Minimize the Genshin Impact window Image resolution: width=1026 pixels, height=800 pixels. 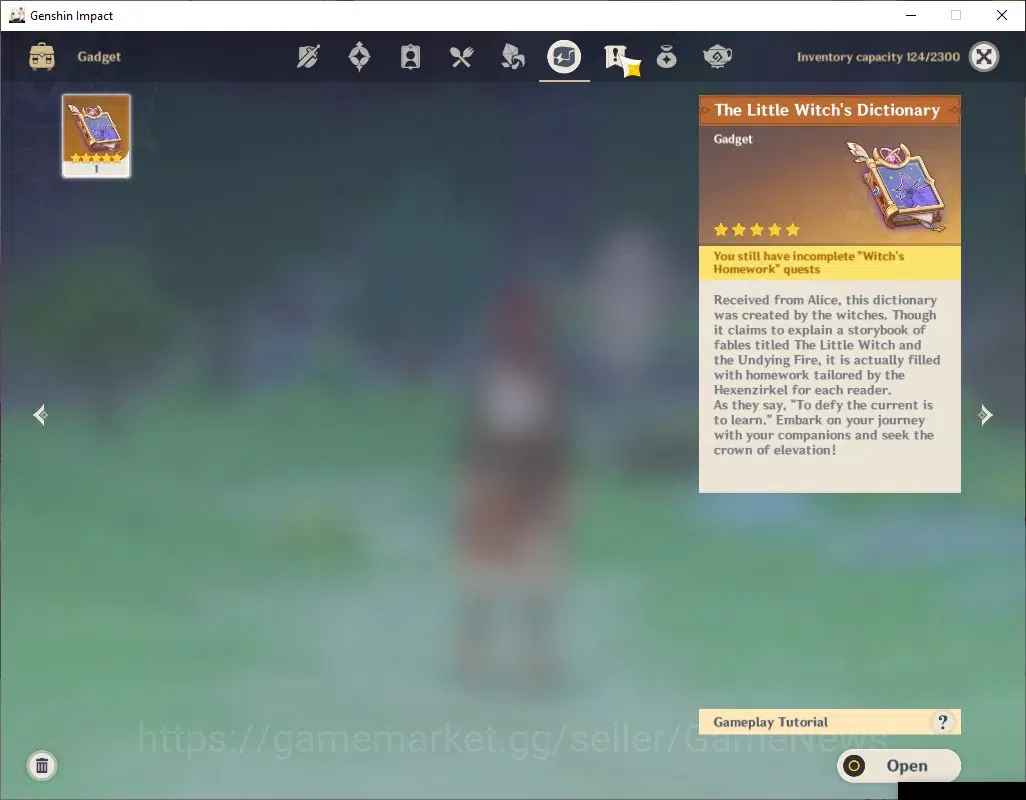[911, 15]
